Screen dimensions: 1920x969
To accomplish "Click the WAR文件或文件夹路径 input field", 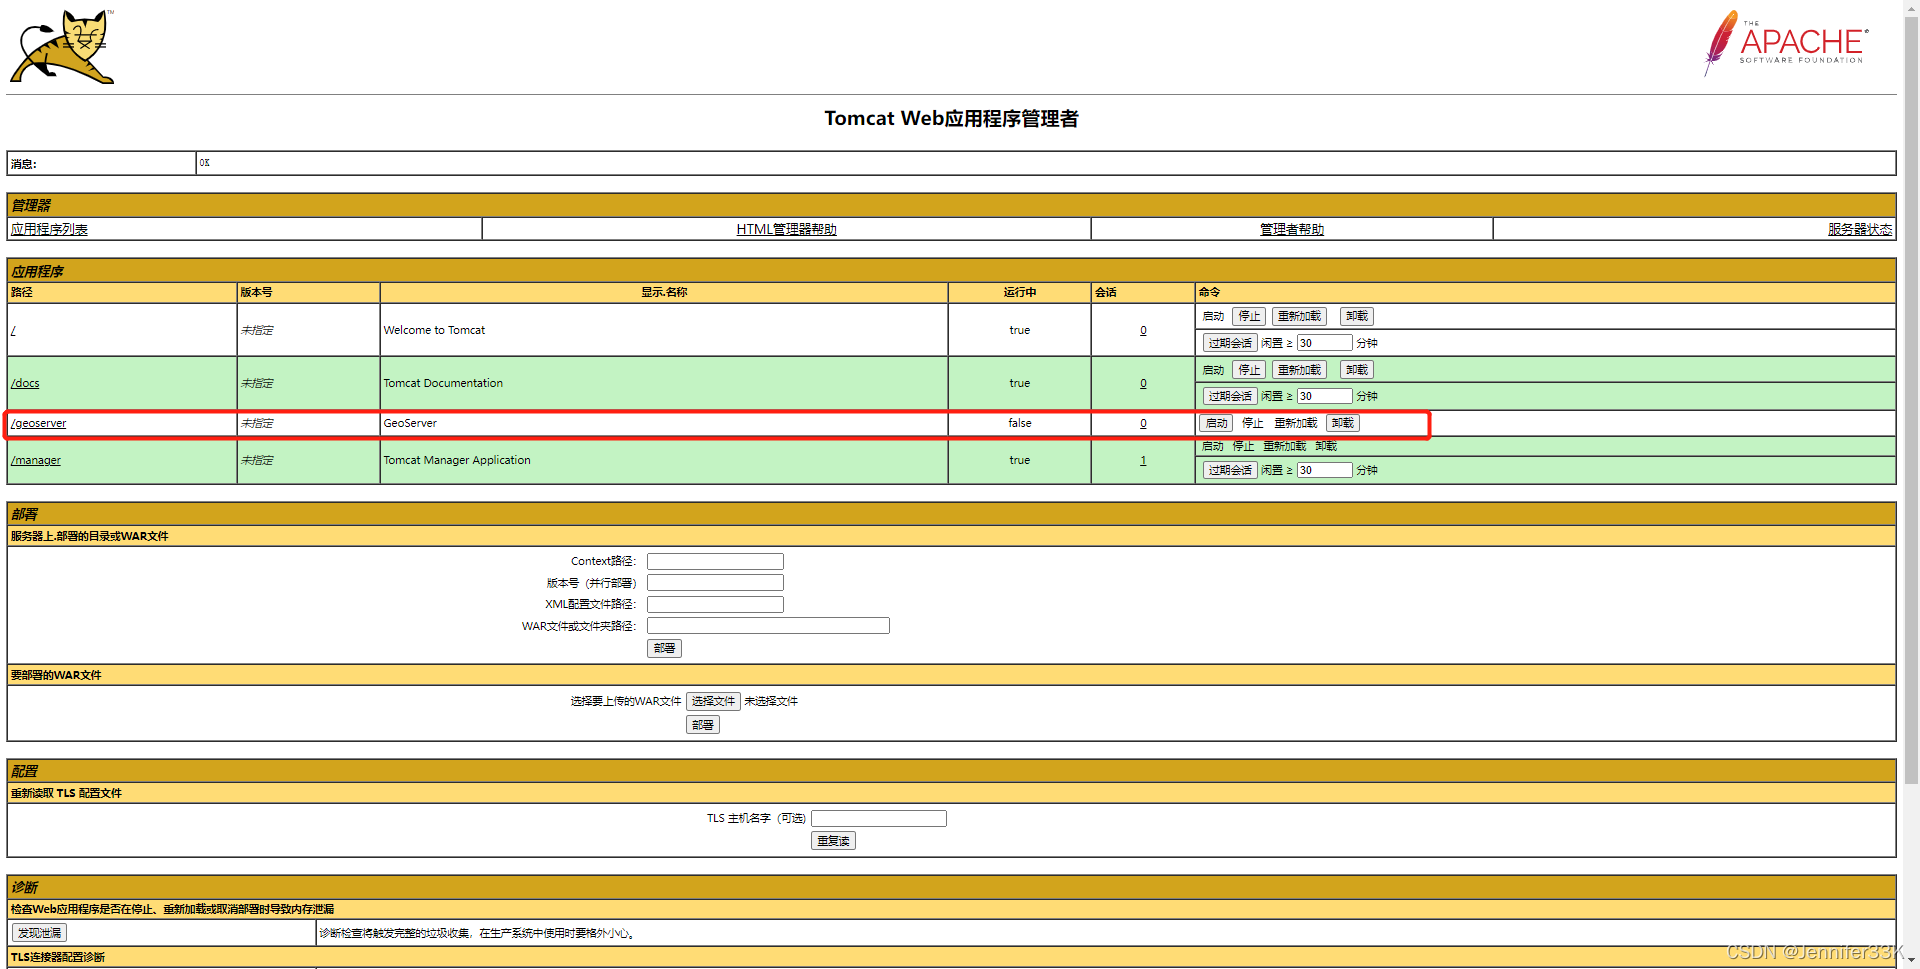I will (x=768, y=626).
